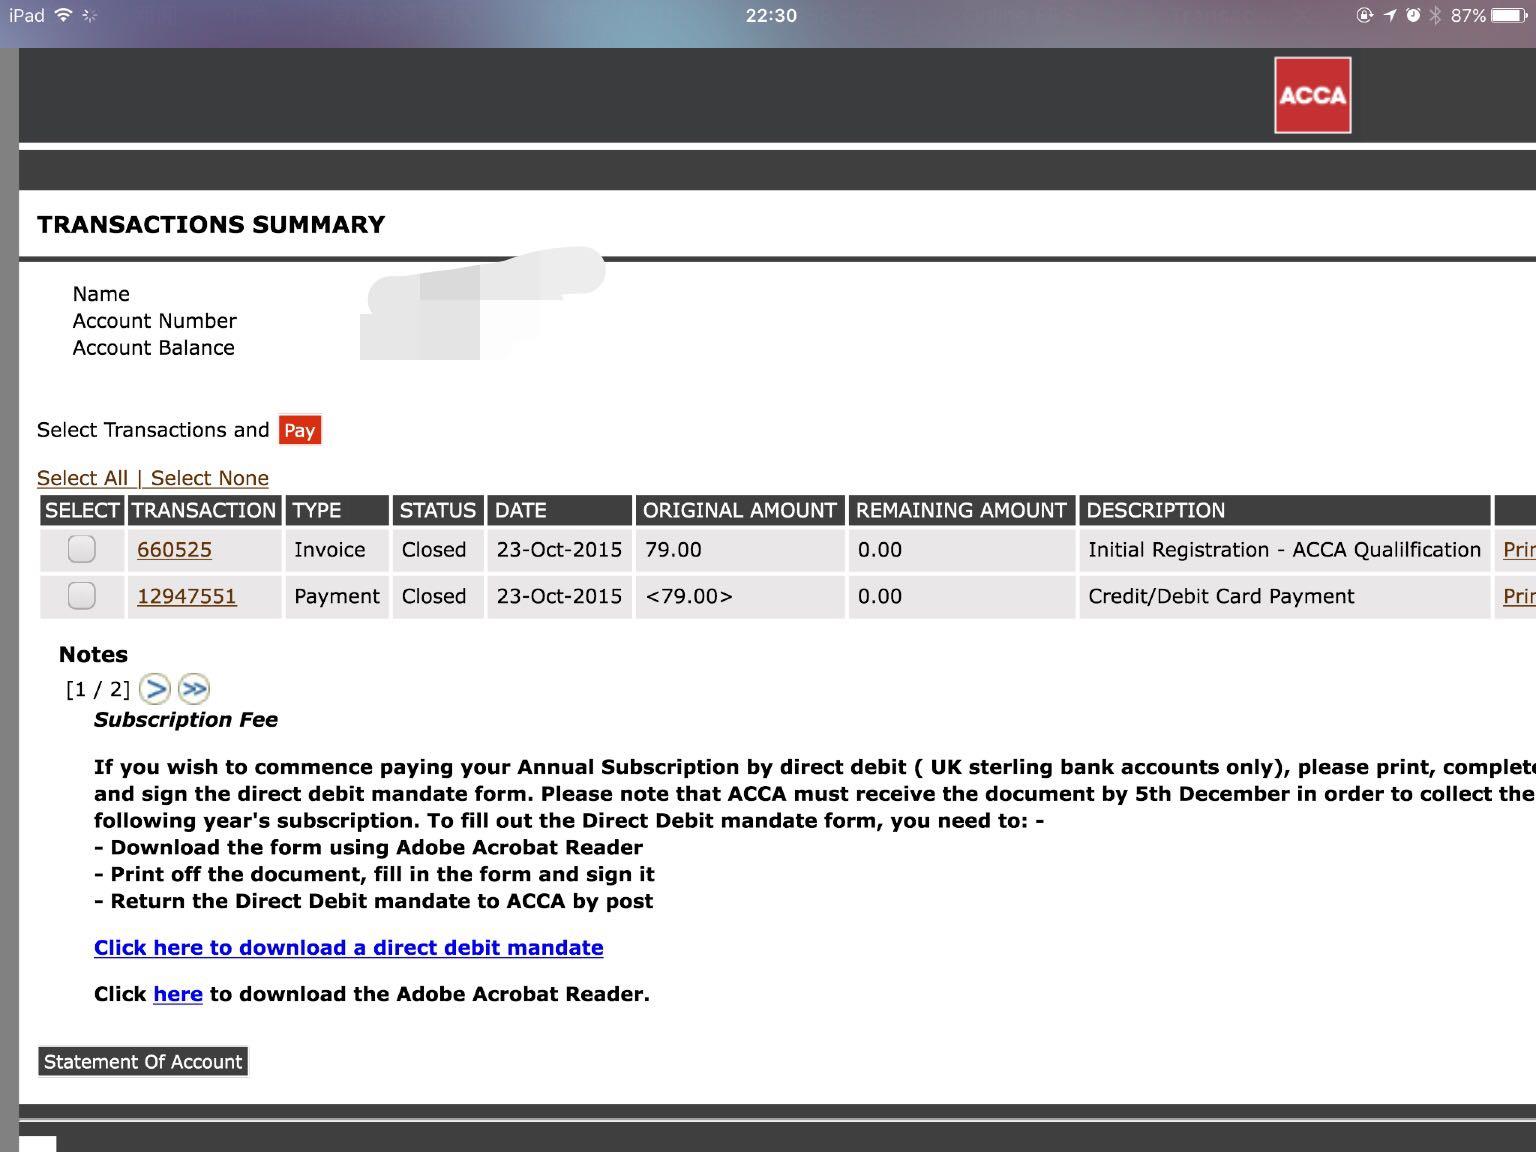Click Print link in invoice 660525 row

[x=1519, y=550]
